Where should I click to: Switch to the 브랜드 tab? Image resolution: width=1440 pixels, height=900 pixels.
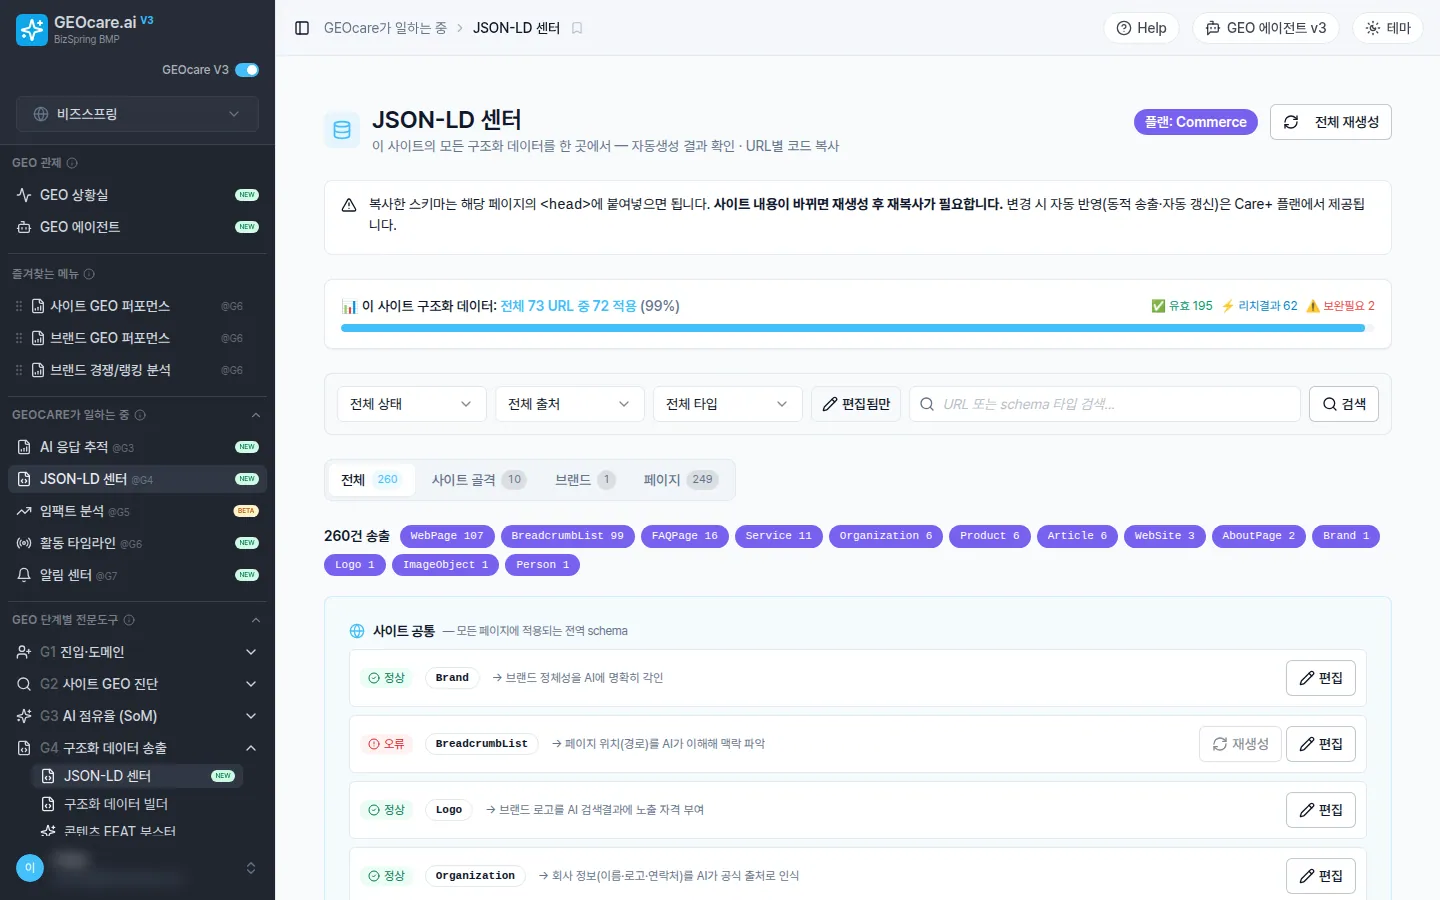pyautogui.click(x=585, y=480)
